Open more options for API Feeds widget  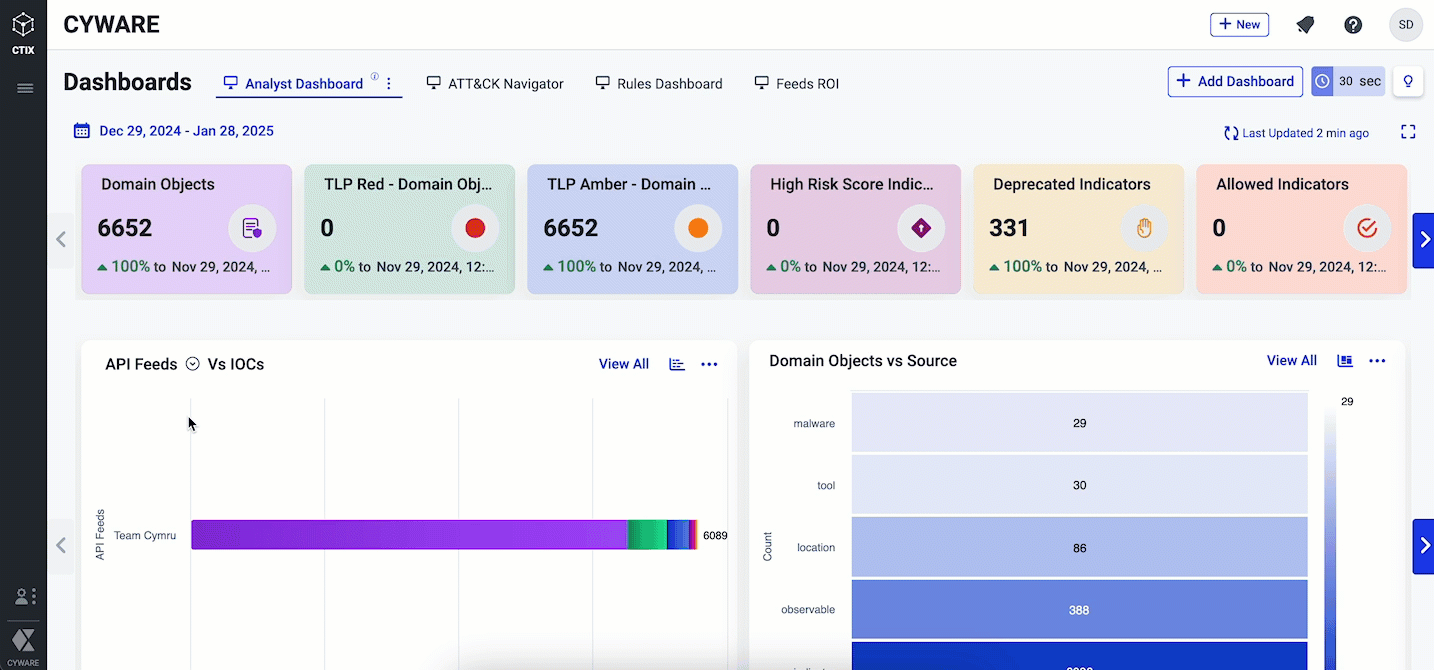coord(709,364)
